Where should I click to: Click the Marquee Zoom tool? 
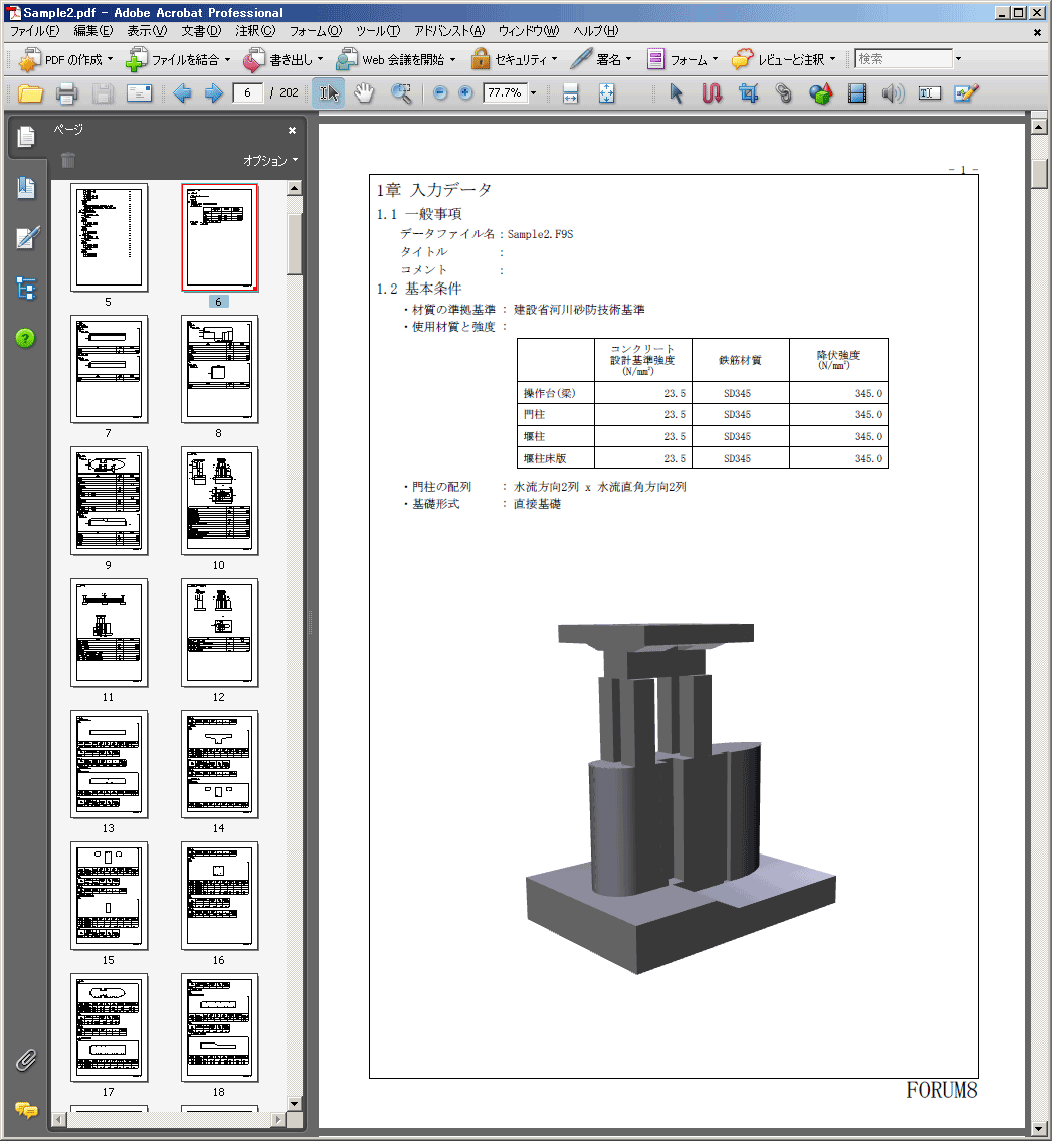tap(401, 94)
